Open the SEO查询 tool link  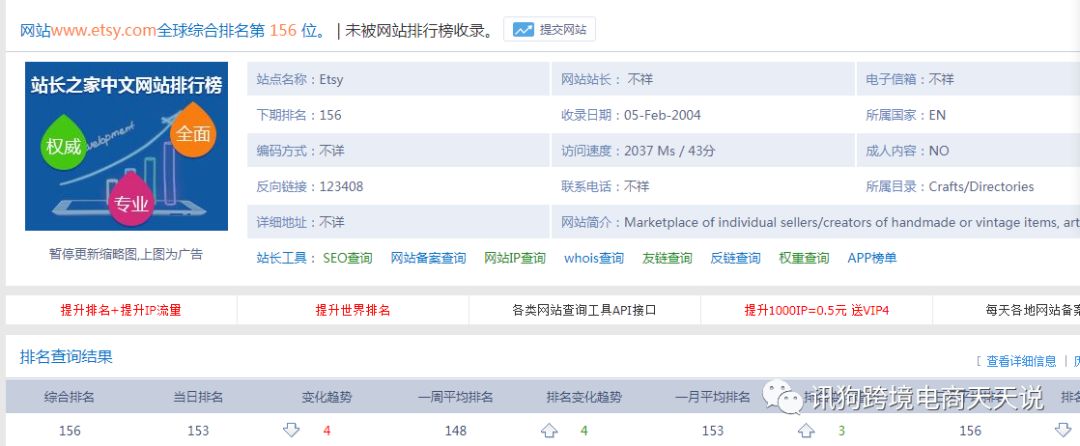click(x=347, y=258)
